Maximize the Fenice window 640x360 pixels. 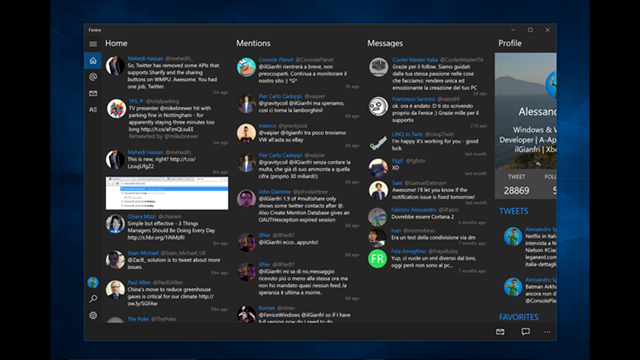point(530,30)
